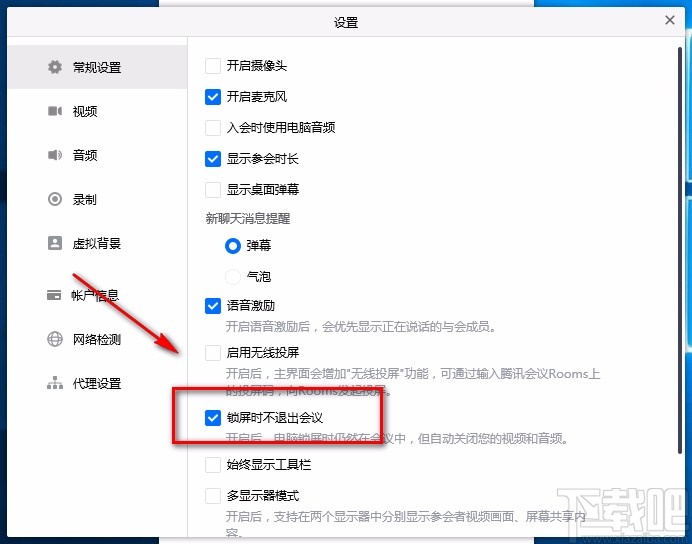
Task: Click the speaker icon beside 音频
Action: (55, 155)
